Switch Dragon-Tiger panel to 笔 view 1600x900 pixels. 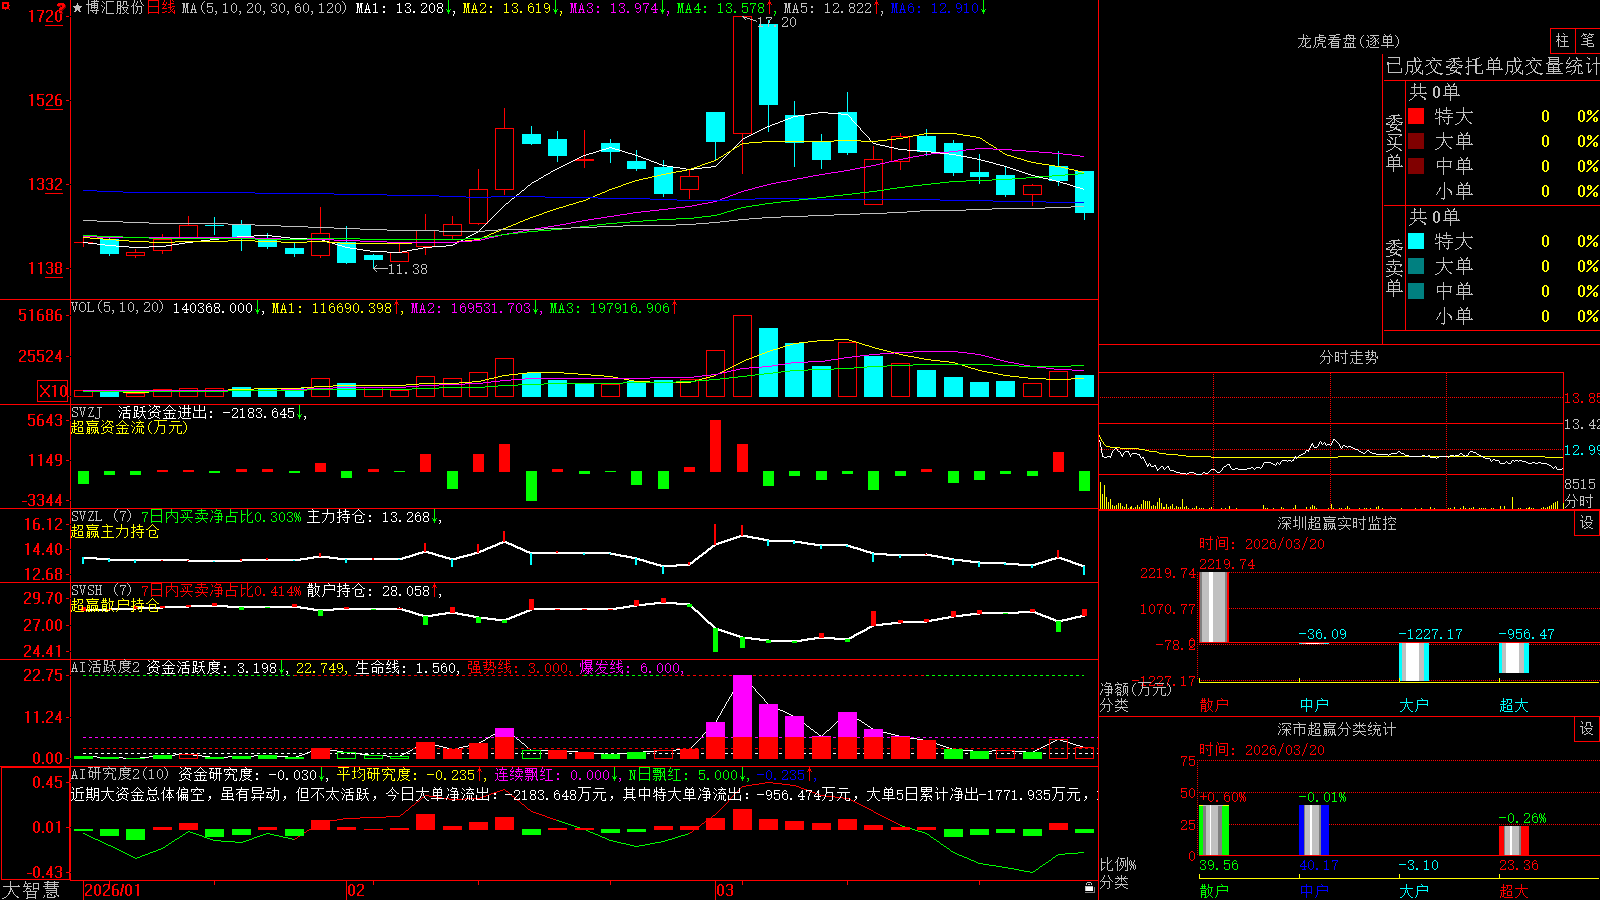[x=1587, y=41]
